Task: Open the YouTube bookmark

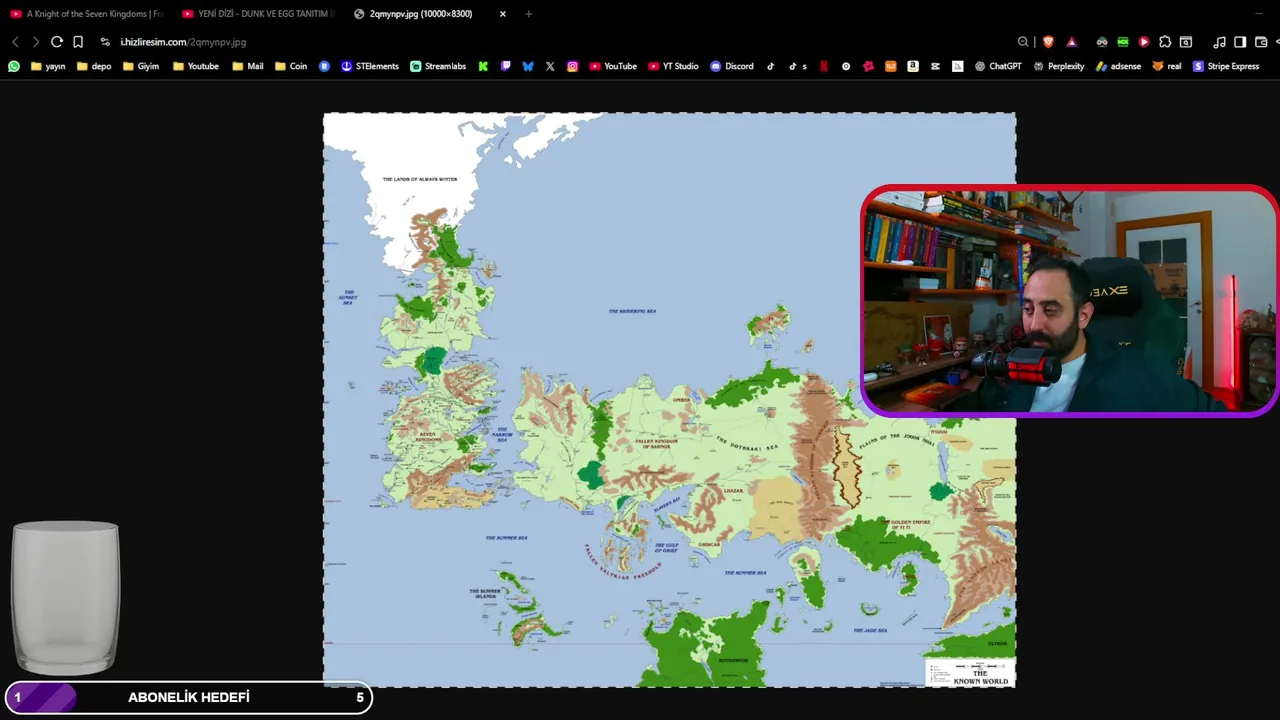Action: point(613,66)
